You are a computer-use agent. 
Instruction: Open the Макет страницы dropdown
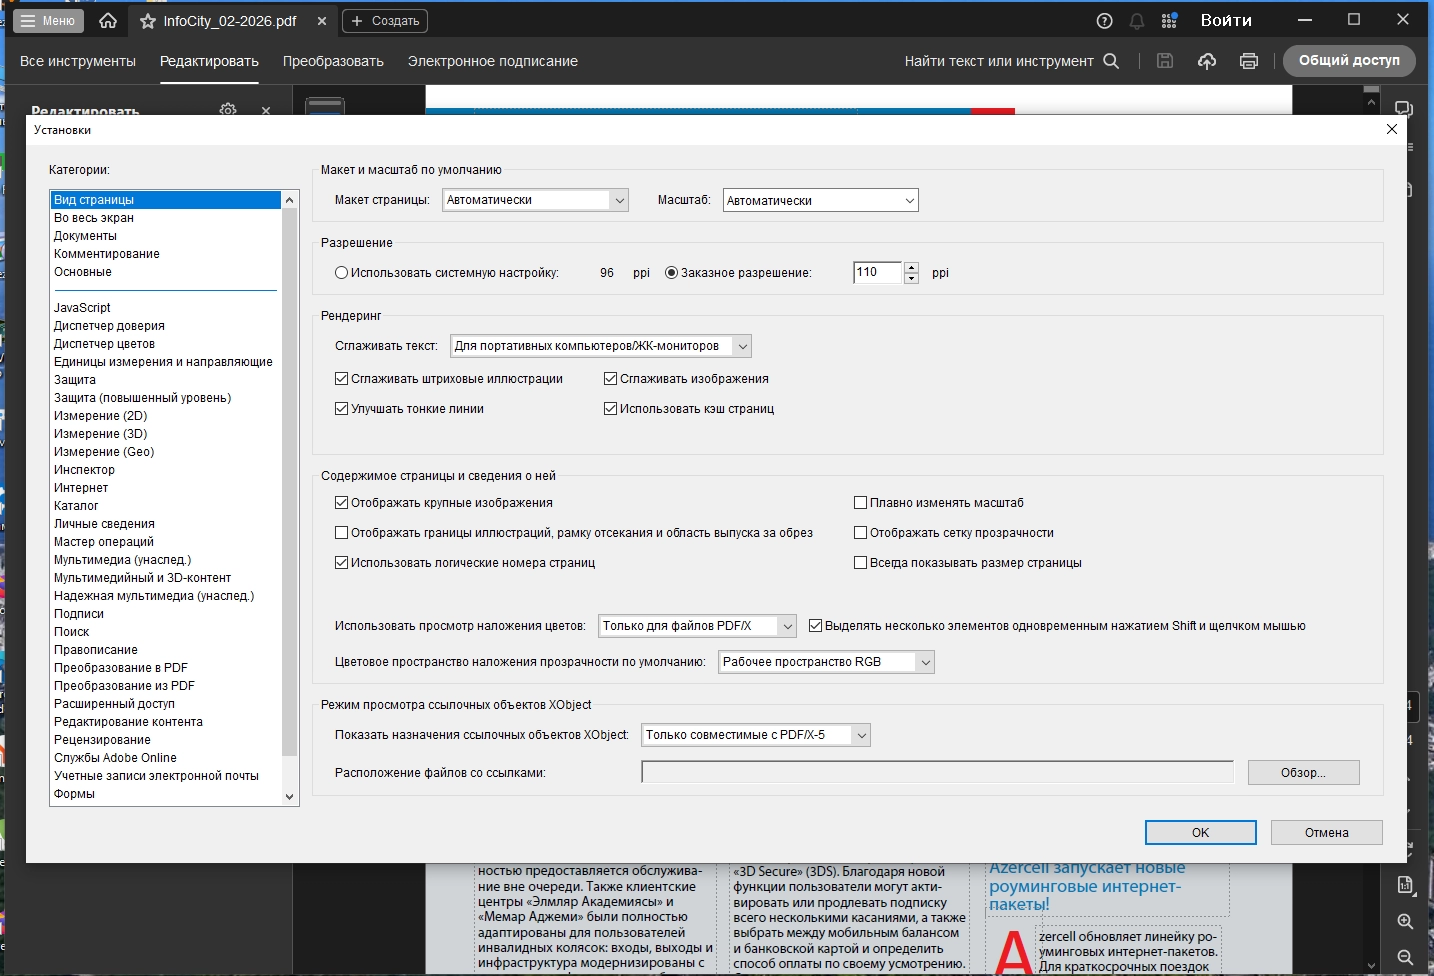coord(535,200)
